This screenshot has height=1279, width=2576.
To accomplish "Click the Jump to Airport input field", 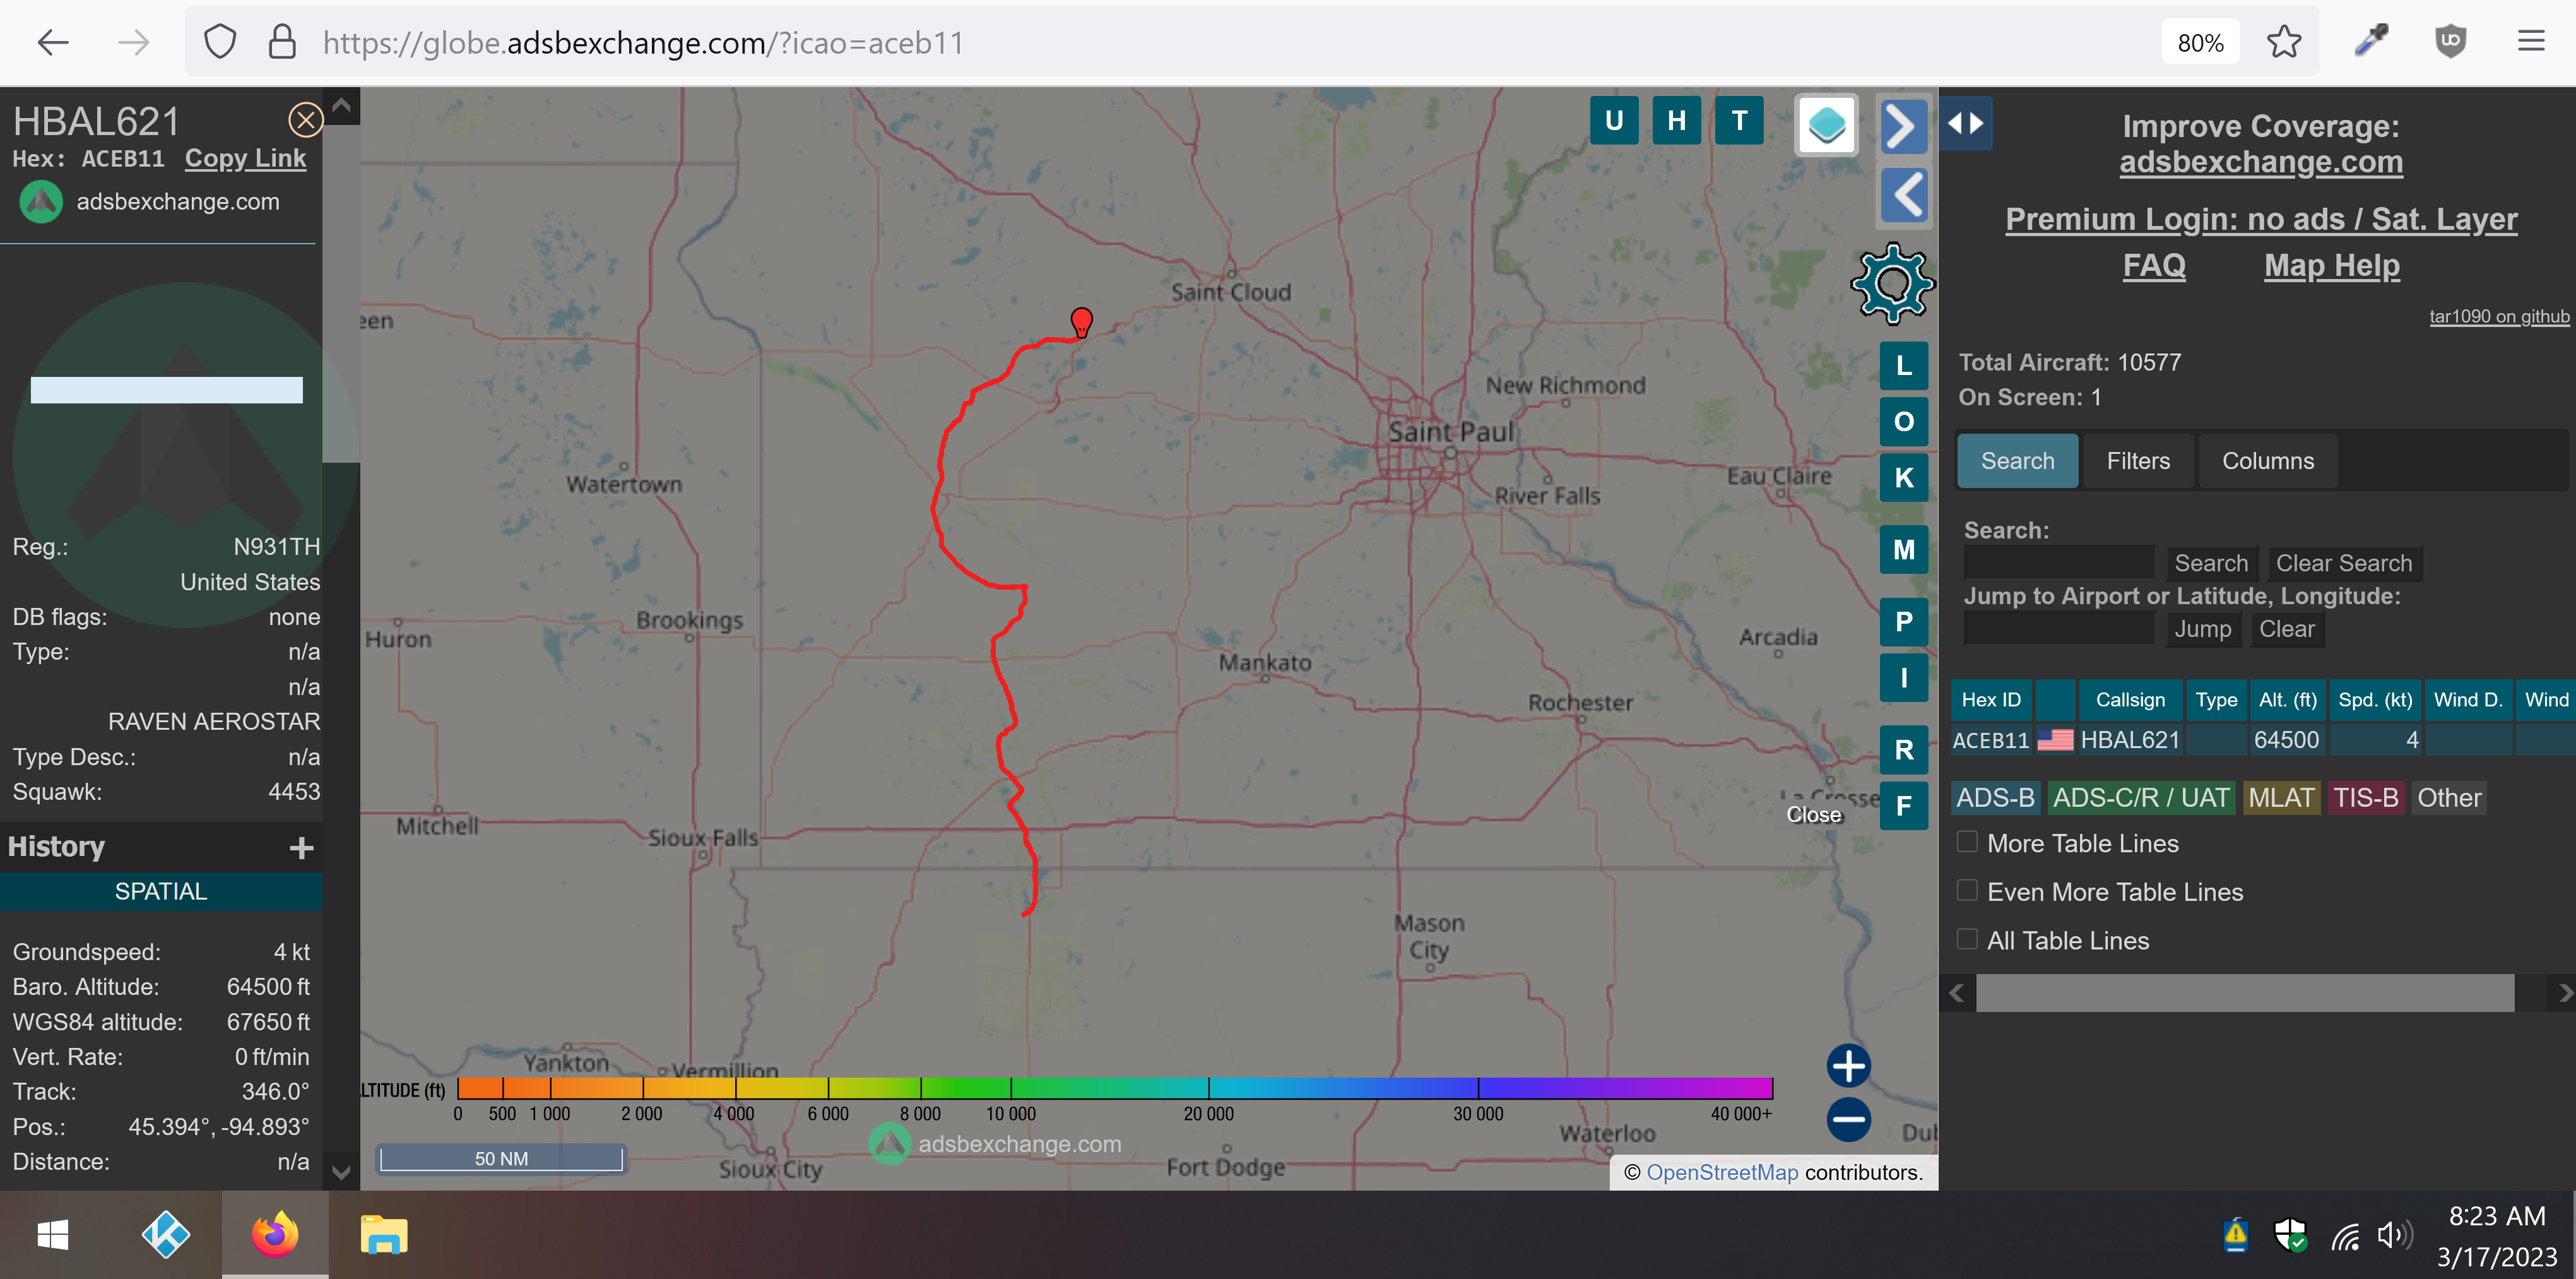I will click(2058, 628).
